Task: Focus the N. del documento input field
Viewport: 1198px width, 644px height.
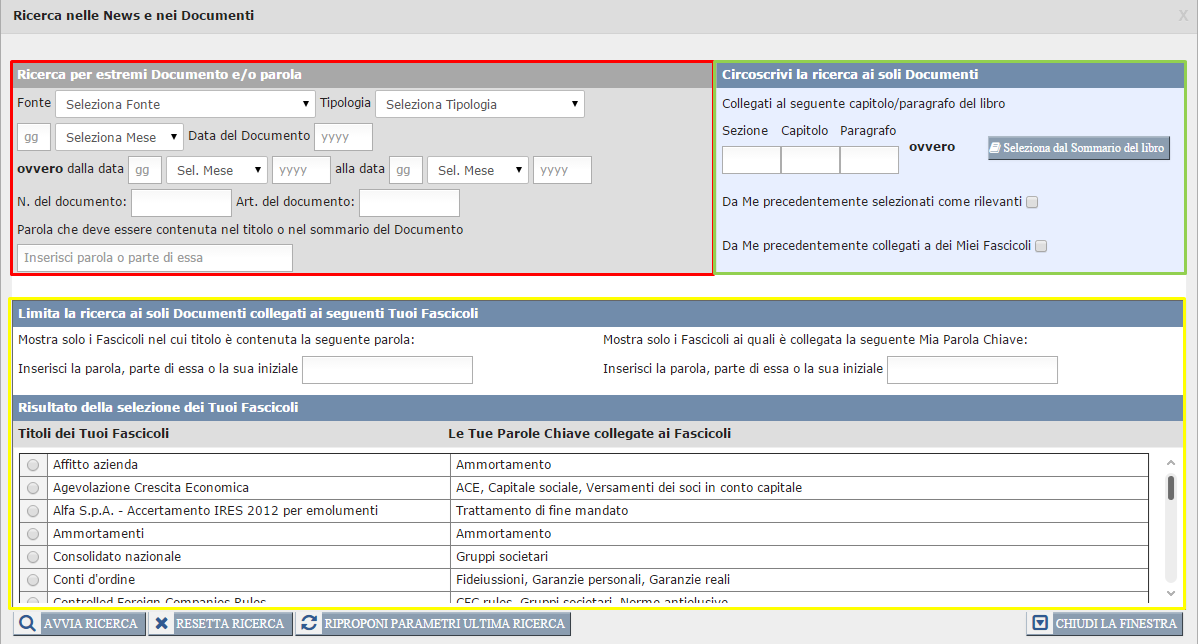Action: [x=181, y=203]
